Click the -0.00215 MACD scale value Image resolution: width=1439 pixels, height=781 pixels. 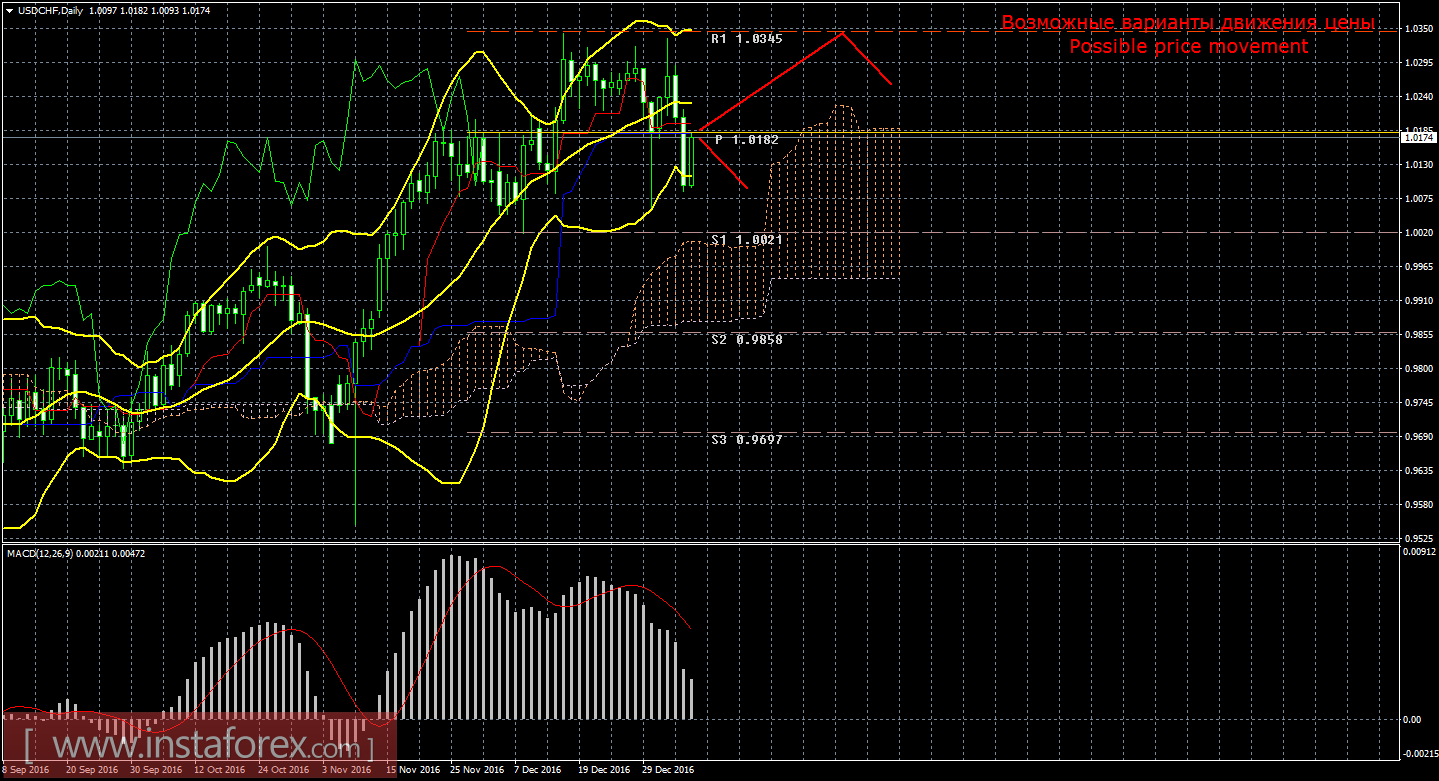(1419, 754)
